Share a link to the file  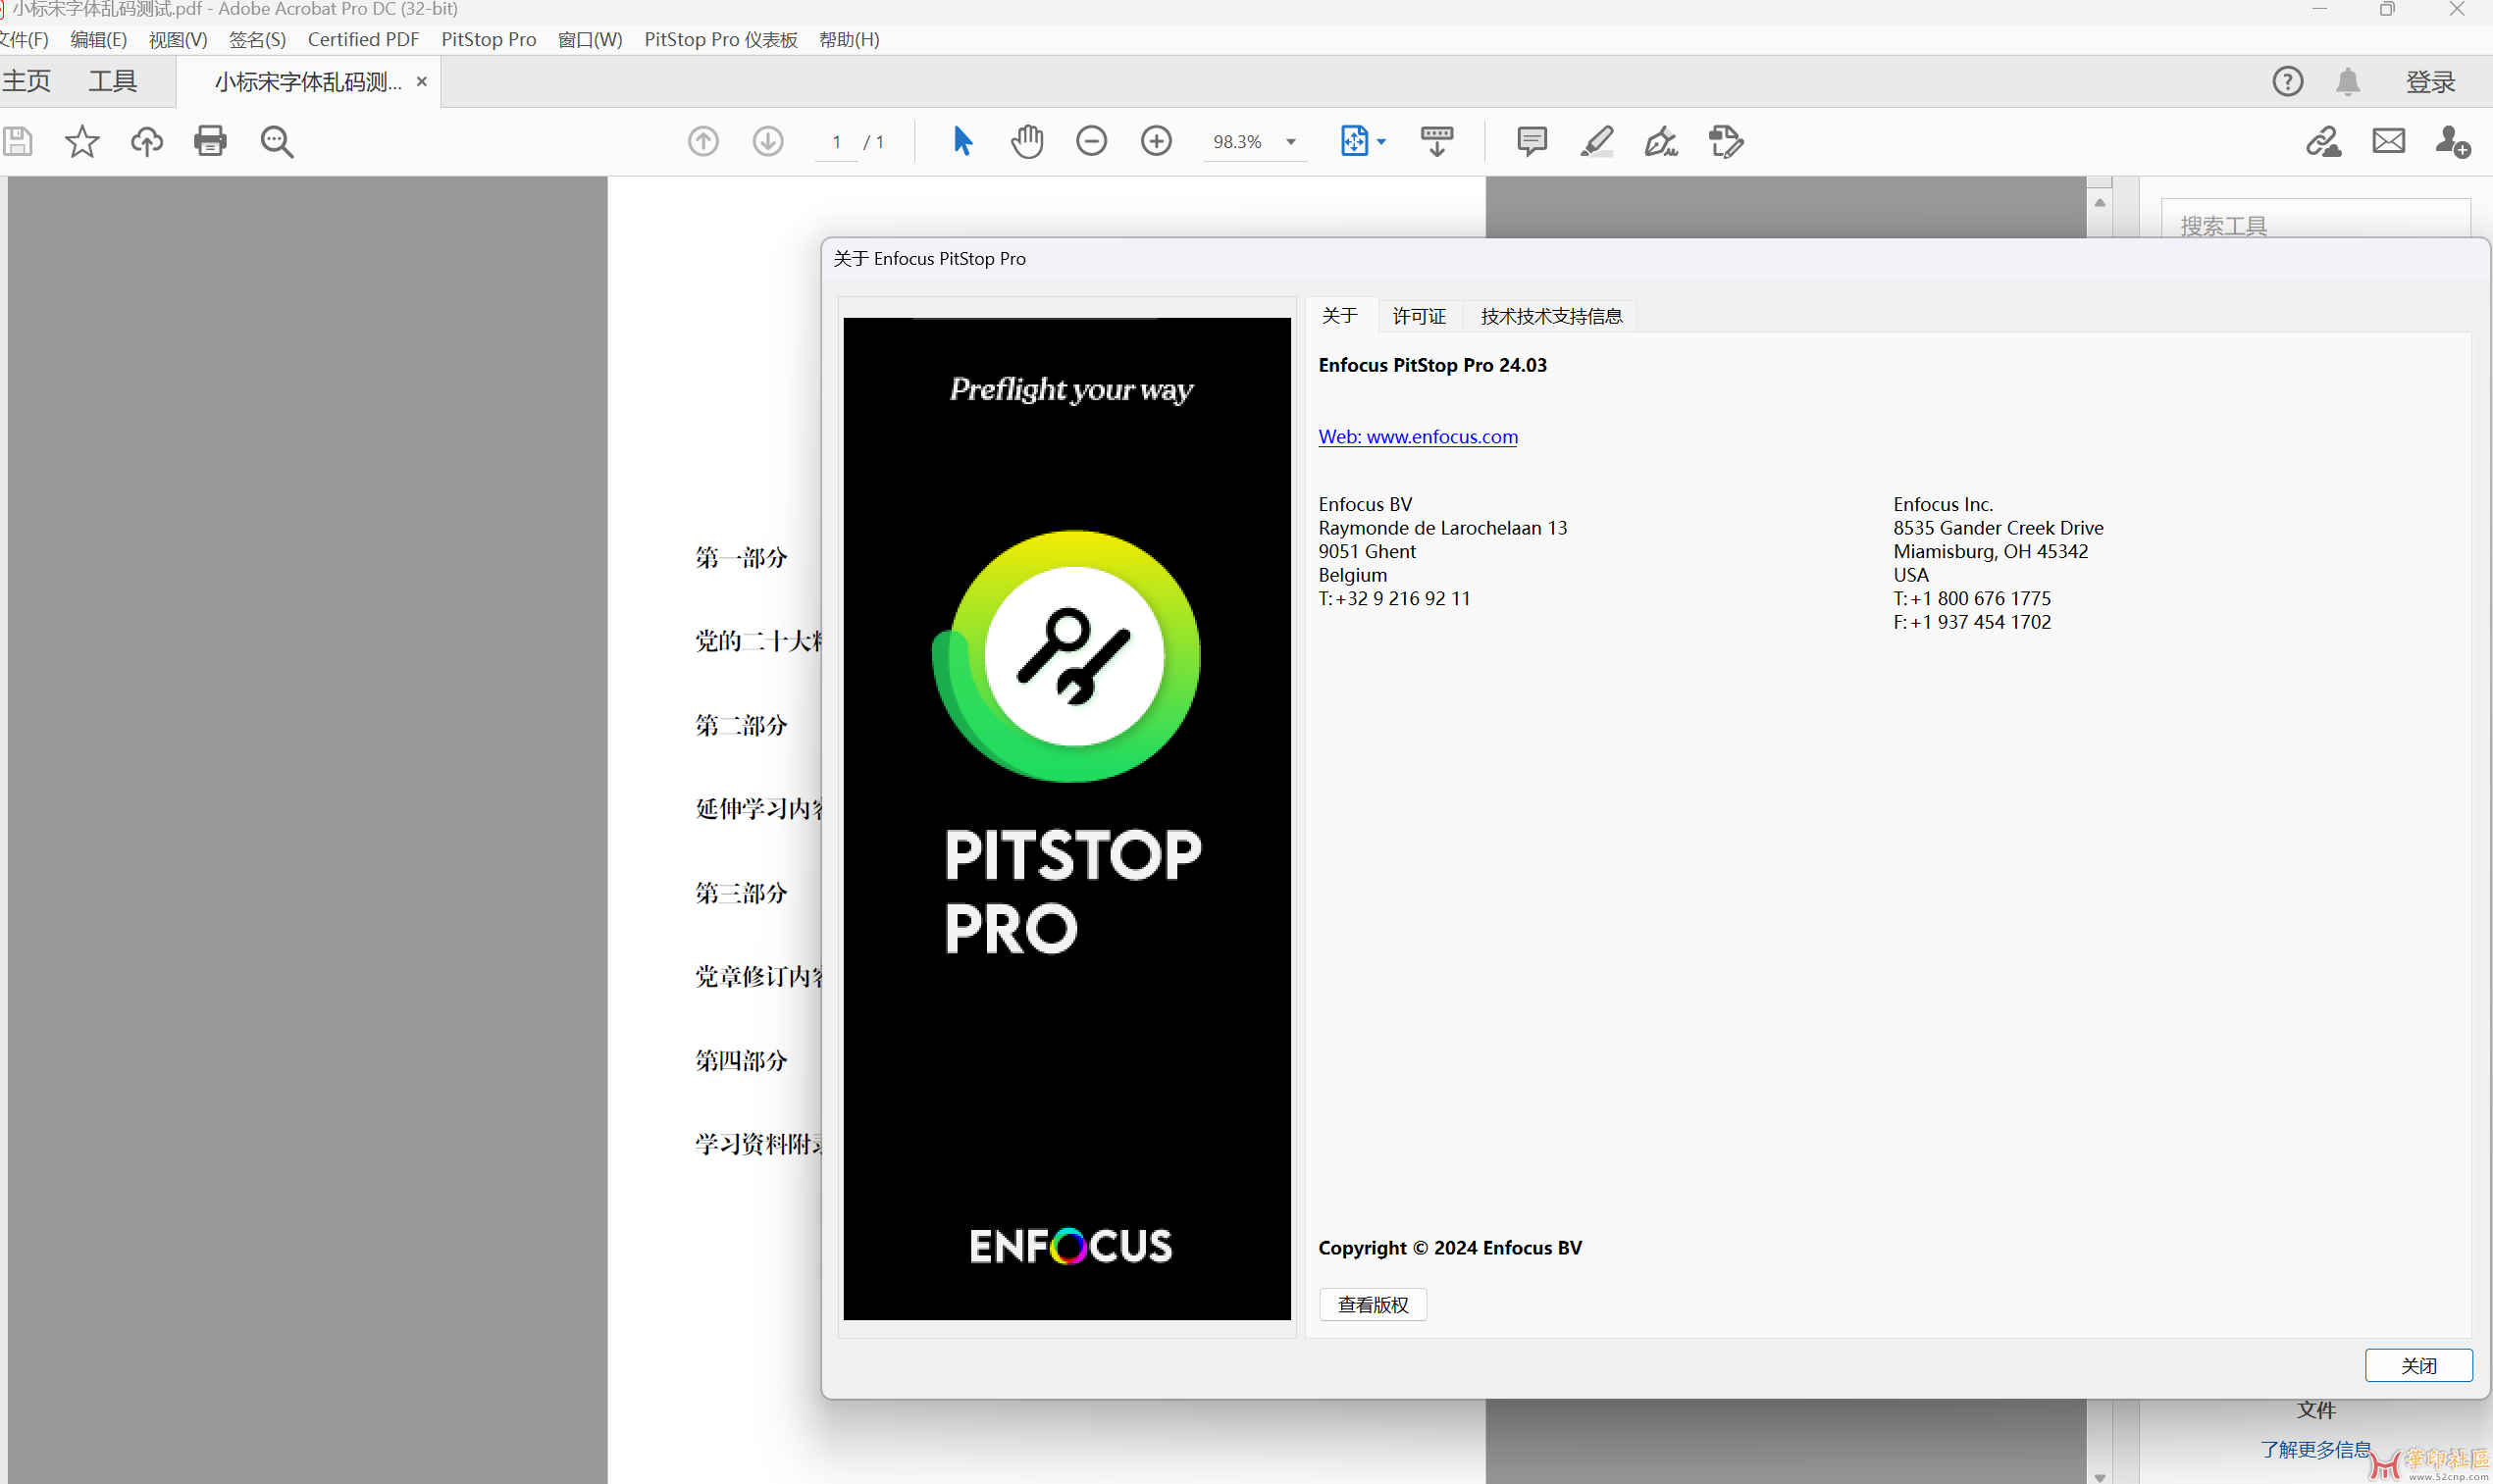pyautogui.click(x=2324, y=141)
